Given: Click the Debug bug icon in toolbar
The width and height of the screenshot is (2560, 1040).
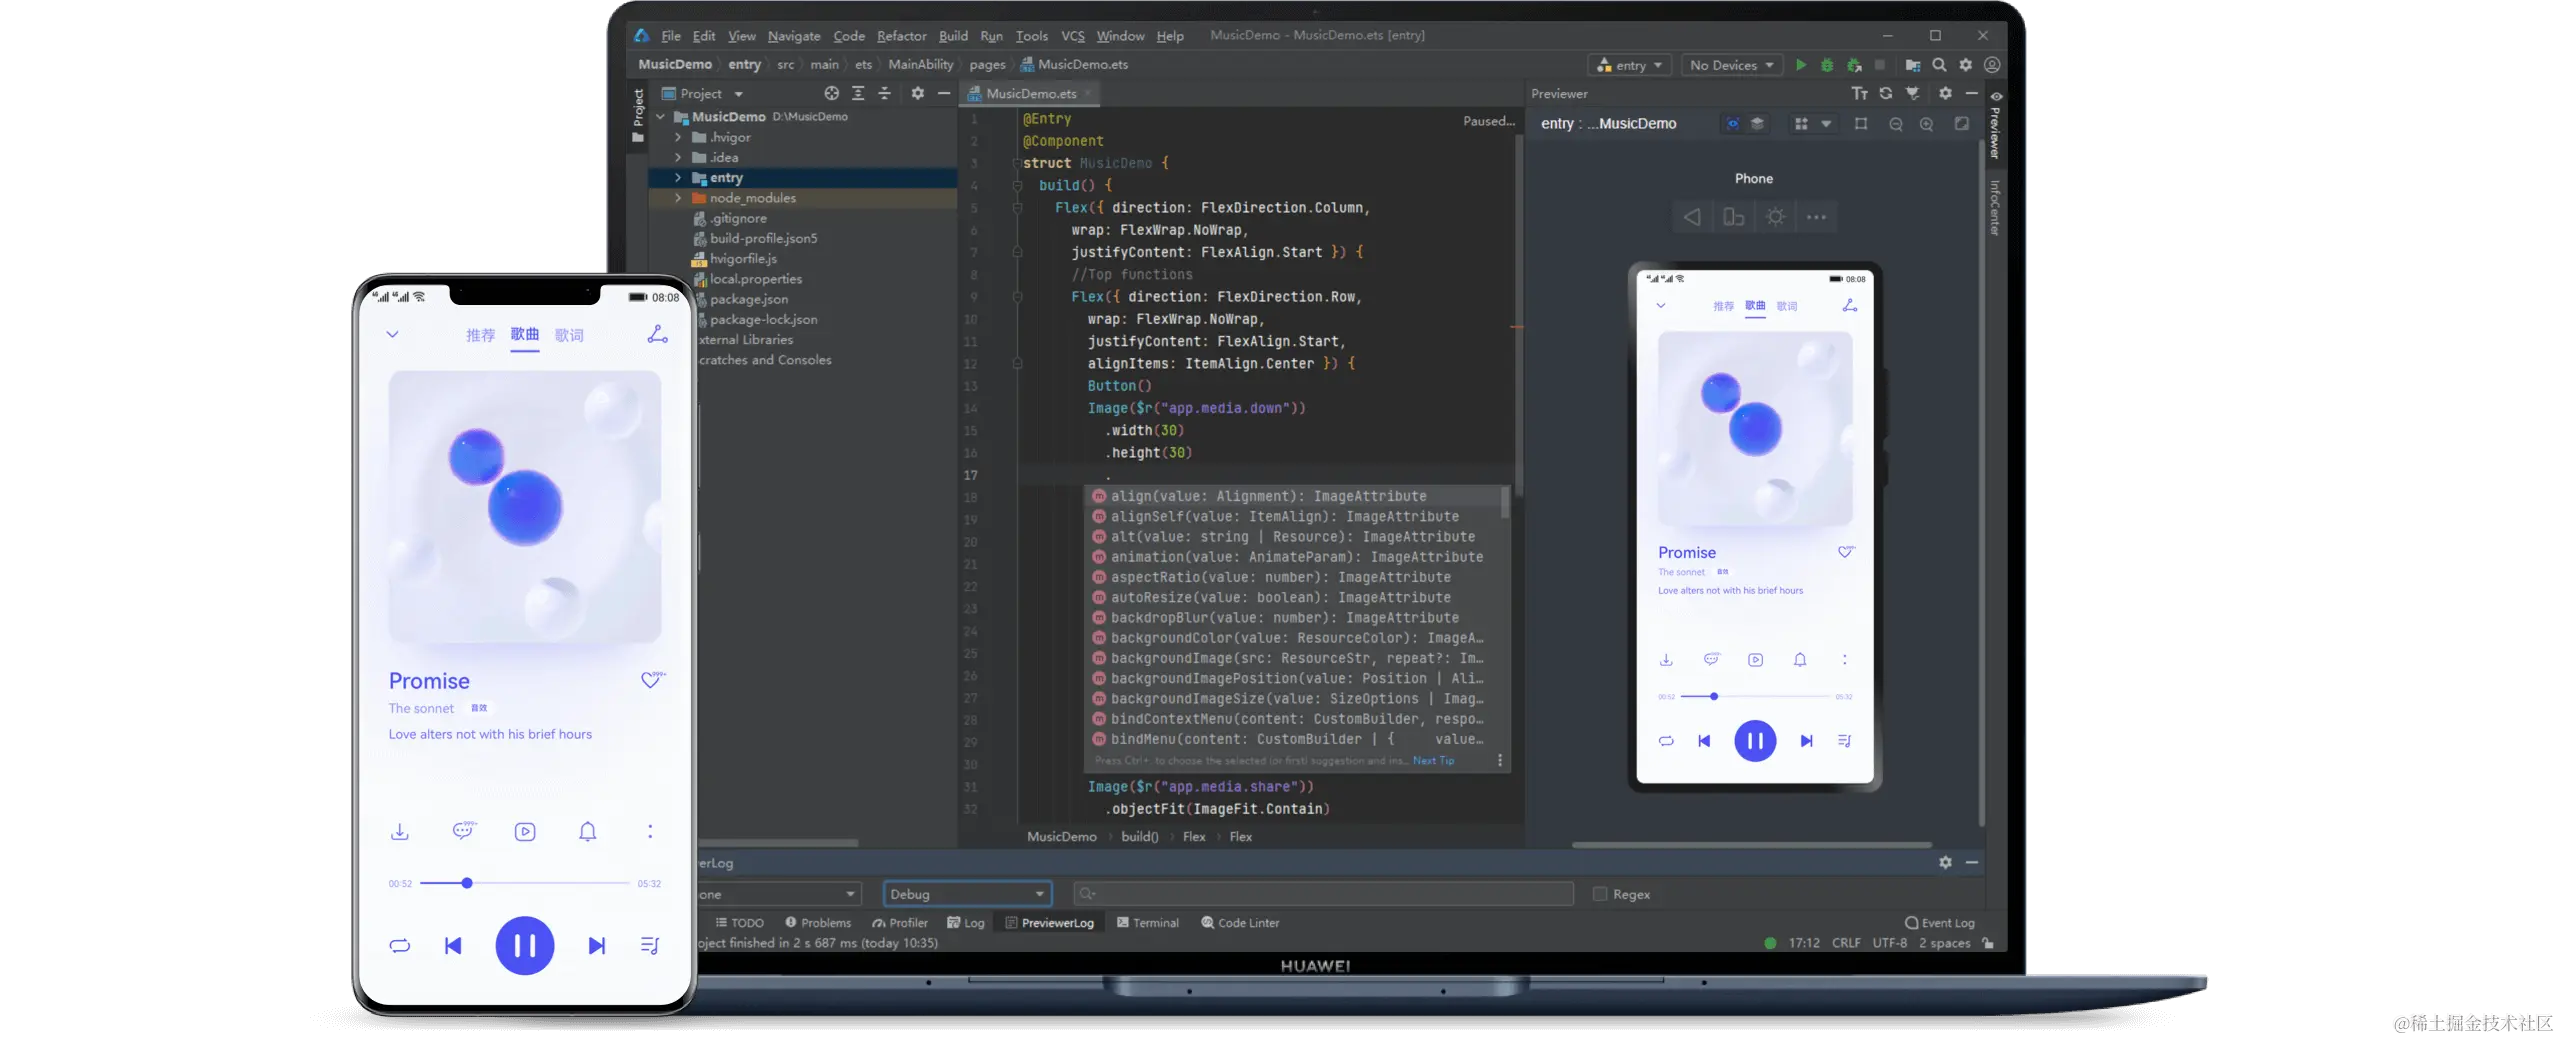Looking at the screenshot, I should coord(1827,65).
